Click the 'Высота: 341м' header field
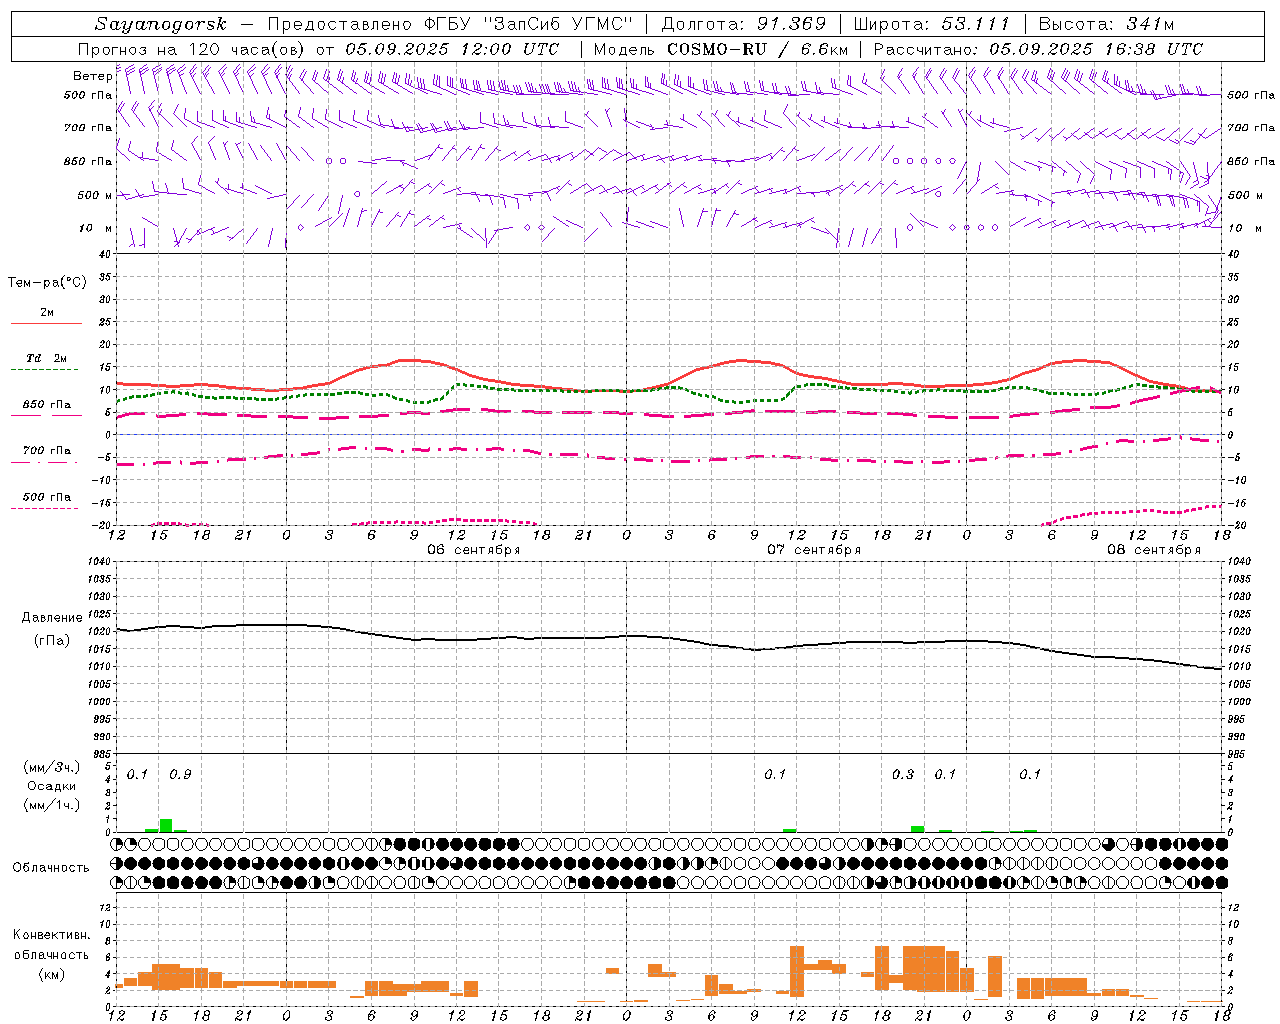 (x=1105, y=24)
